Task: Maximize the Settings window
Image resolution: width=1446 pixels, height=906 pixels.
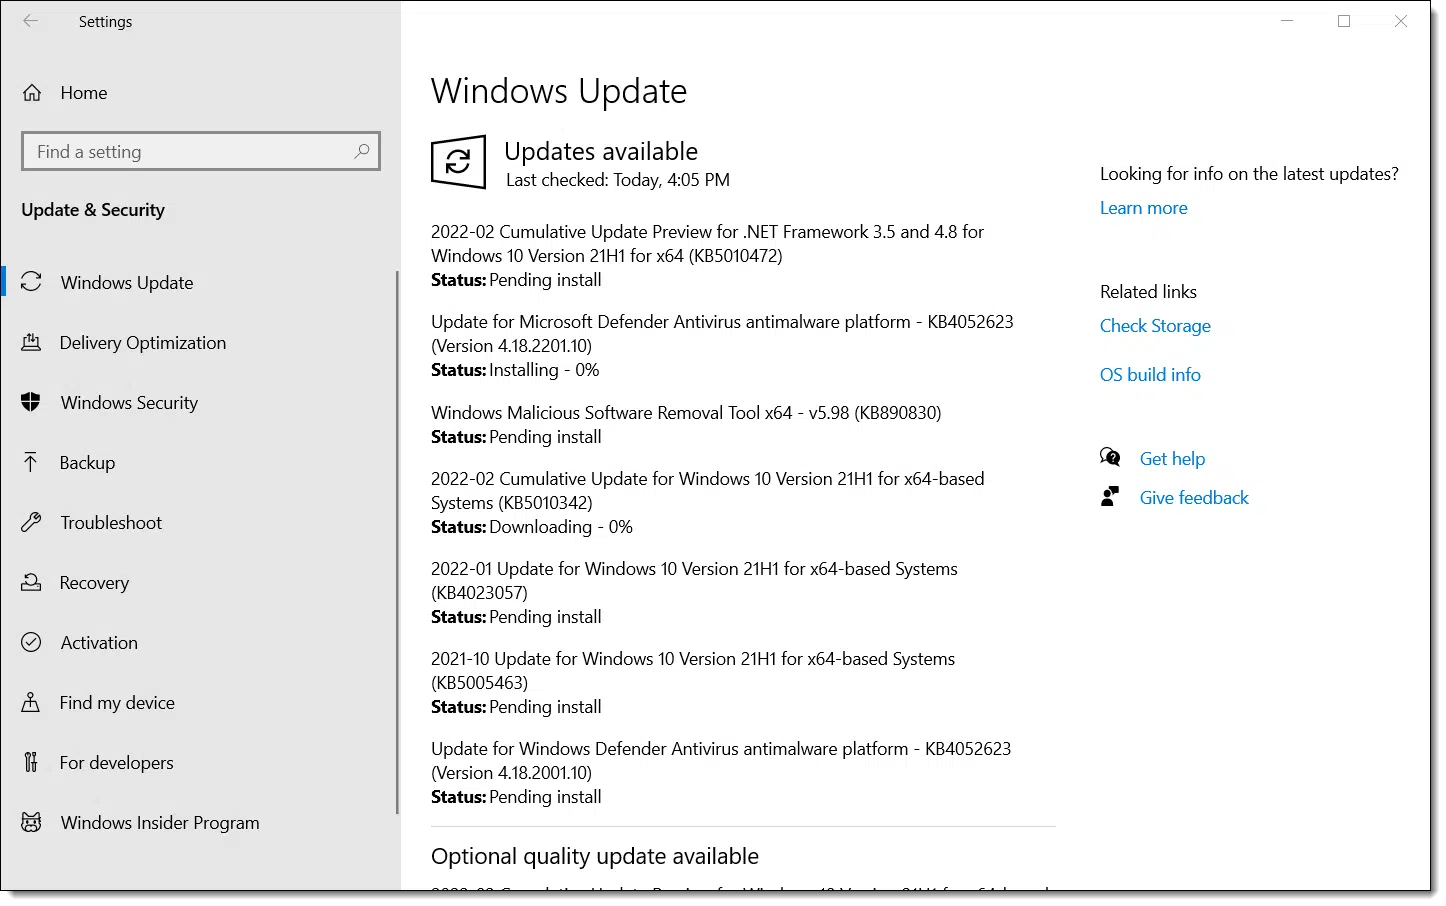Action: point(1344,21)
